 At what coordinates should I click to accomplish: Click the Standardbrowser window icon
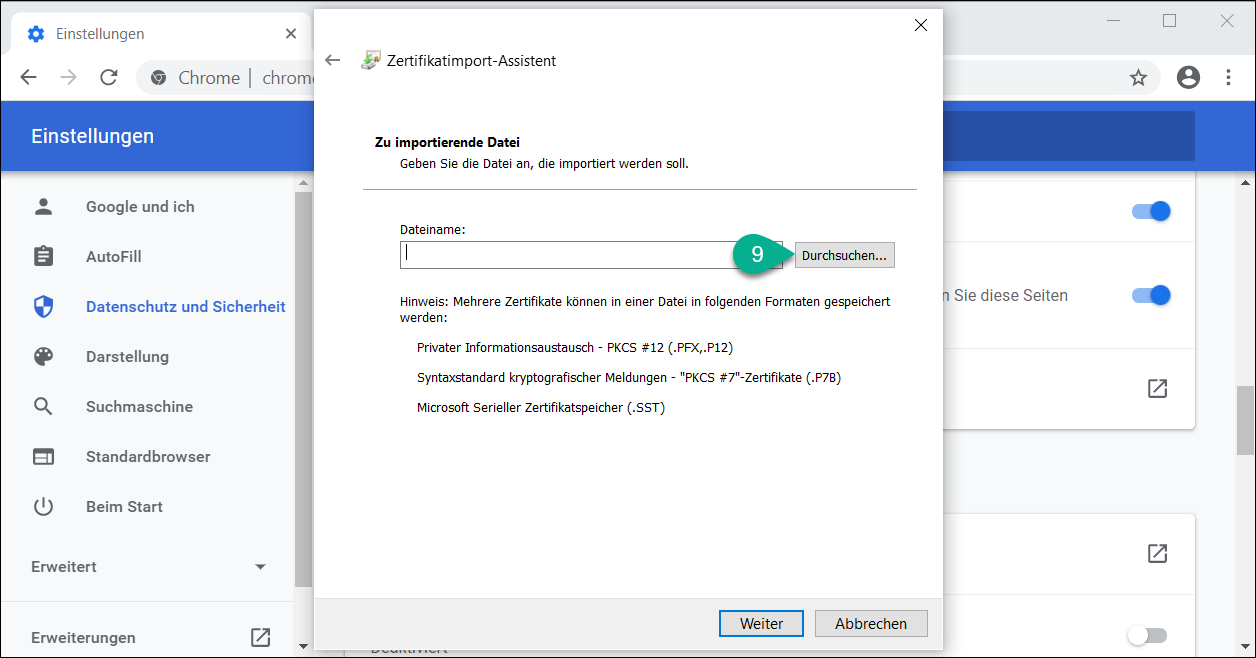[x=43, y=457]
